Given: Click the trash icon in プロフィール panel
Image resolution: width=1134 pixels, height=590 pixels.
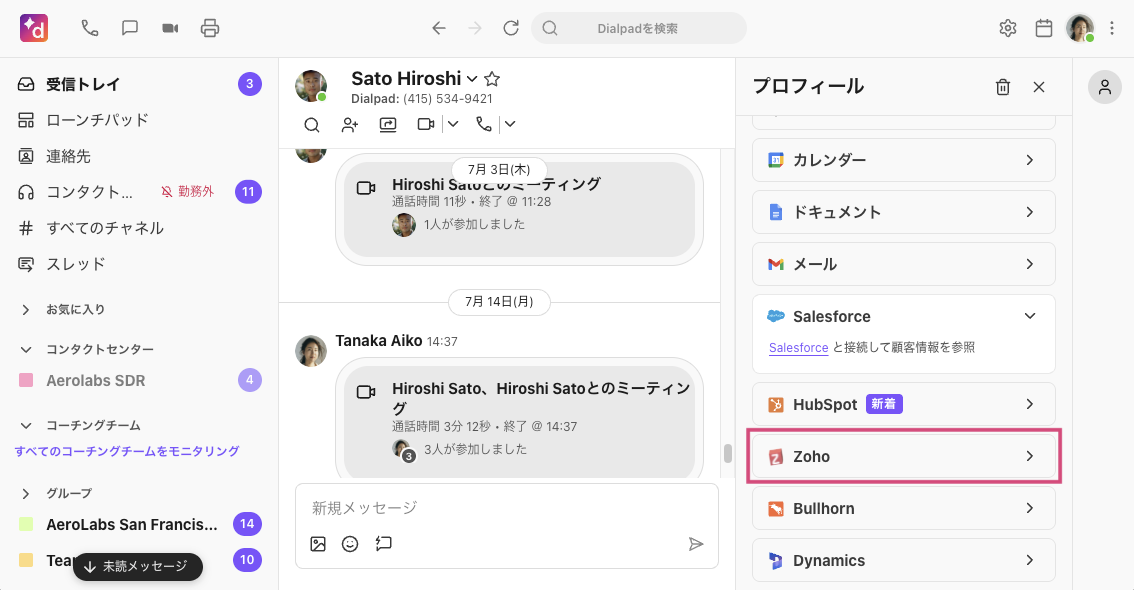Looking at the screenshot, I should 1003,87.
